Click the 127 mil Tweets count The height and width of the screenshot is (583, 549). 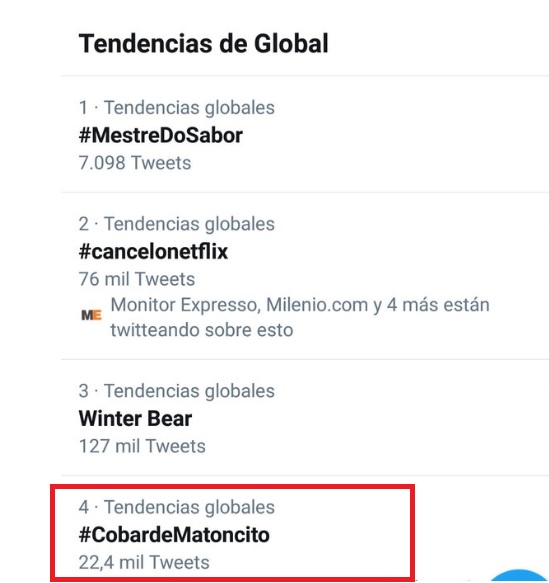[142, 446]
